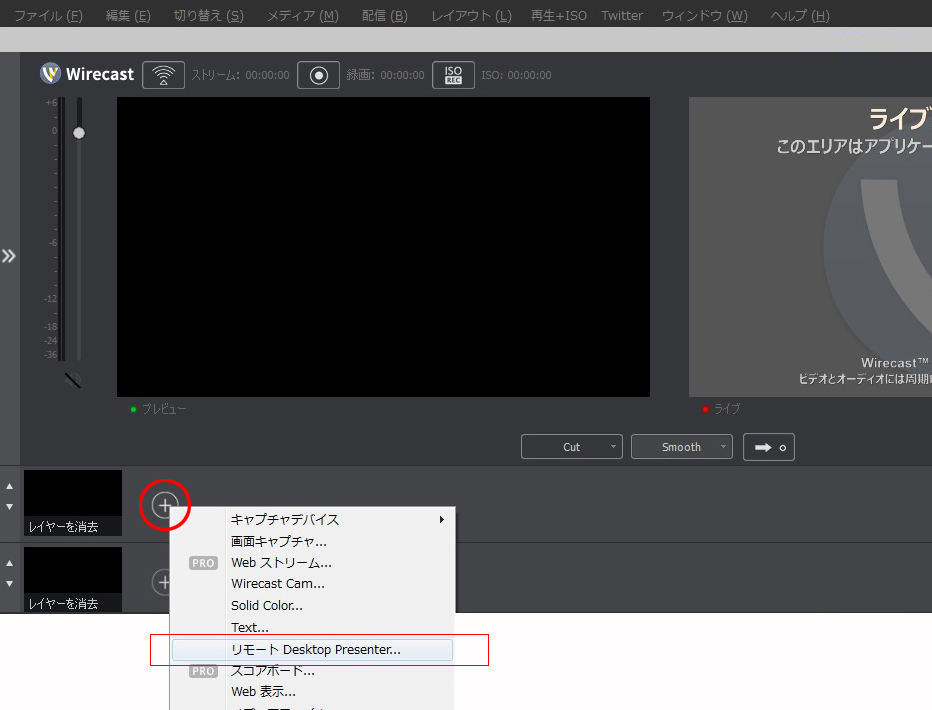
Task: Click the black preview video area
Action: point(383,247)
